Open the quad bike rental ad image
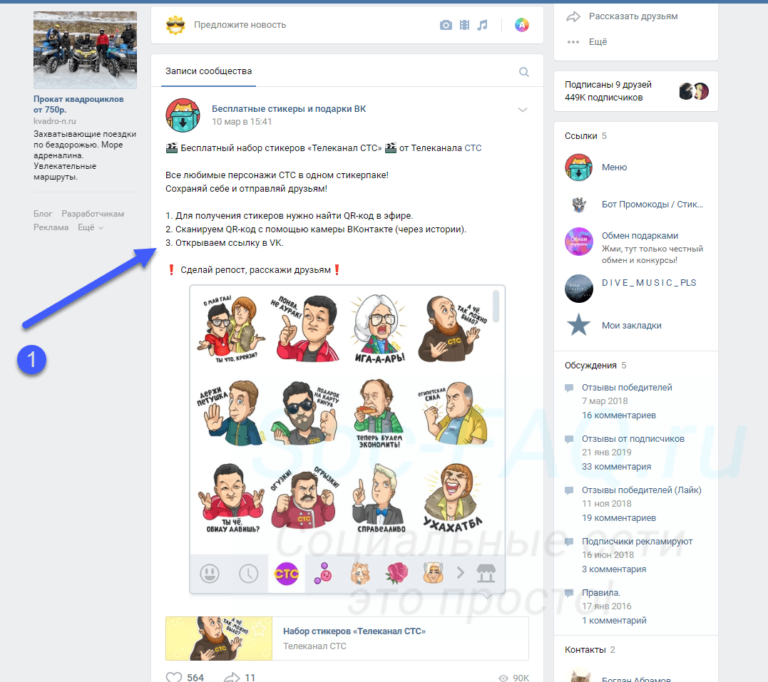 coord(85,50)
